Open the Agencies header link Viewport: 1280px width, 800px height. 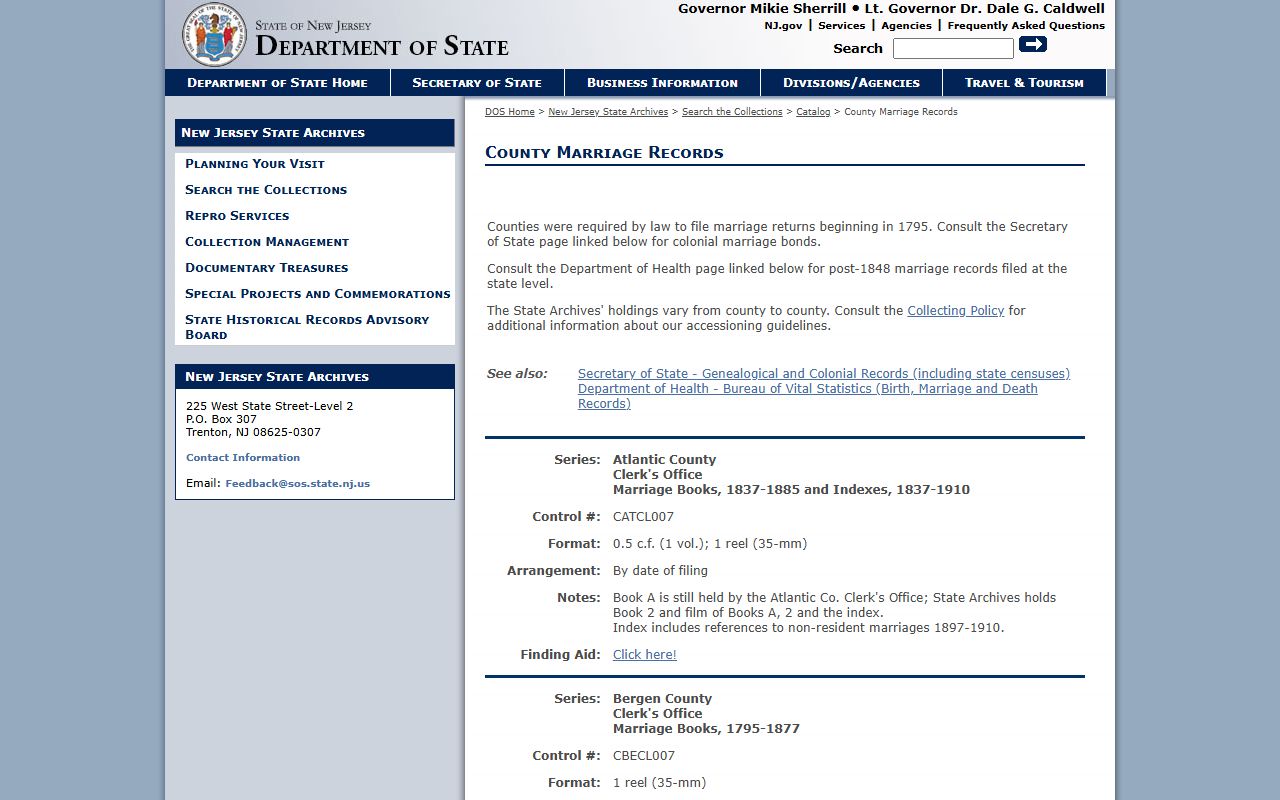906,26
